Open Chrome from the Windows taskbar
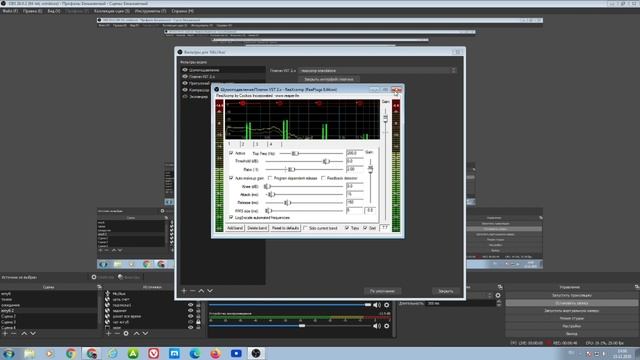640x360 pixels. coord(71,353)
